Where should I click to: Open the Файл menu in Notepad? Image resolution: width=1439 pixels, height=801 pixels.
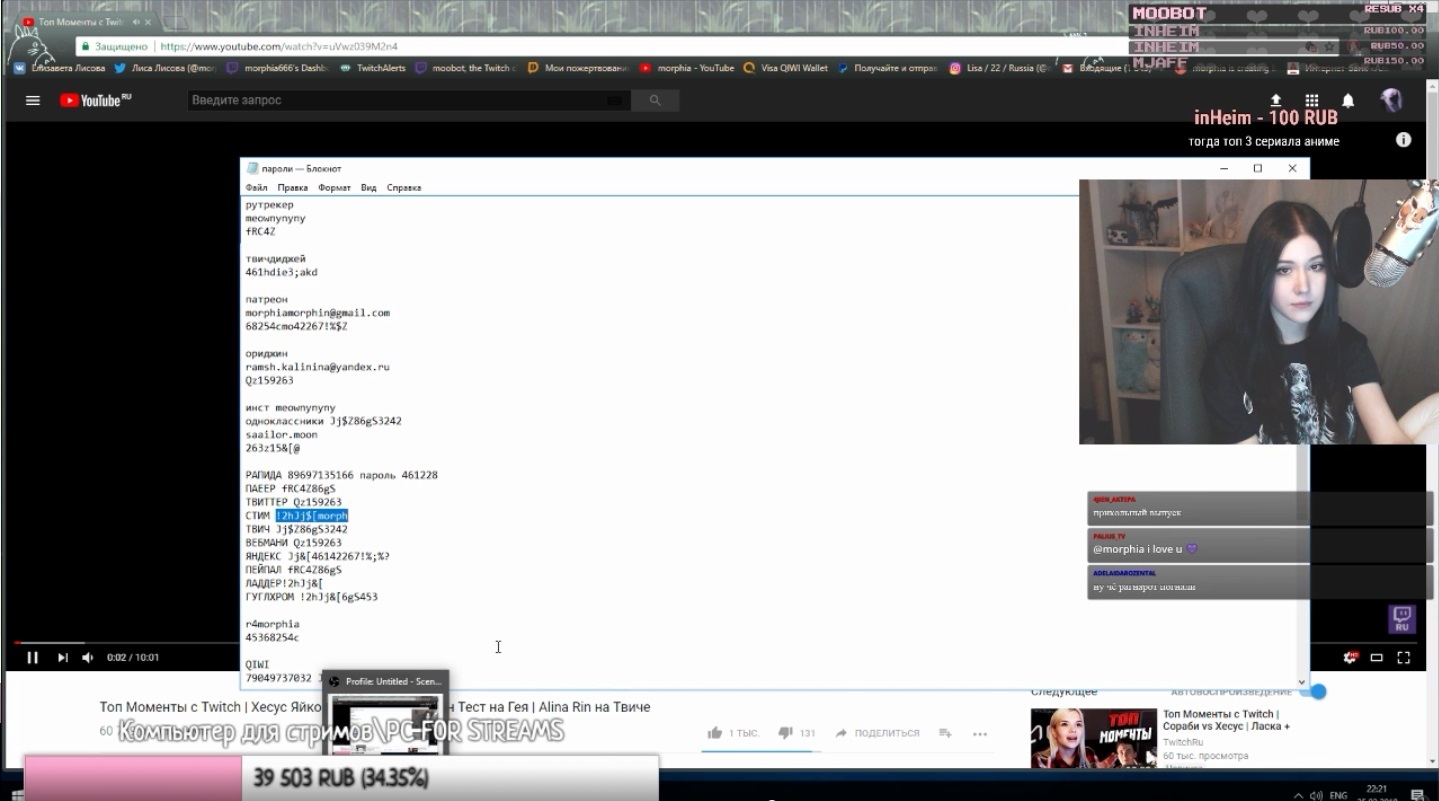pos(256,187)
